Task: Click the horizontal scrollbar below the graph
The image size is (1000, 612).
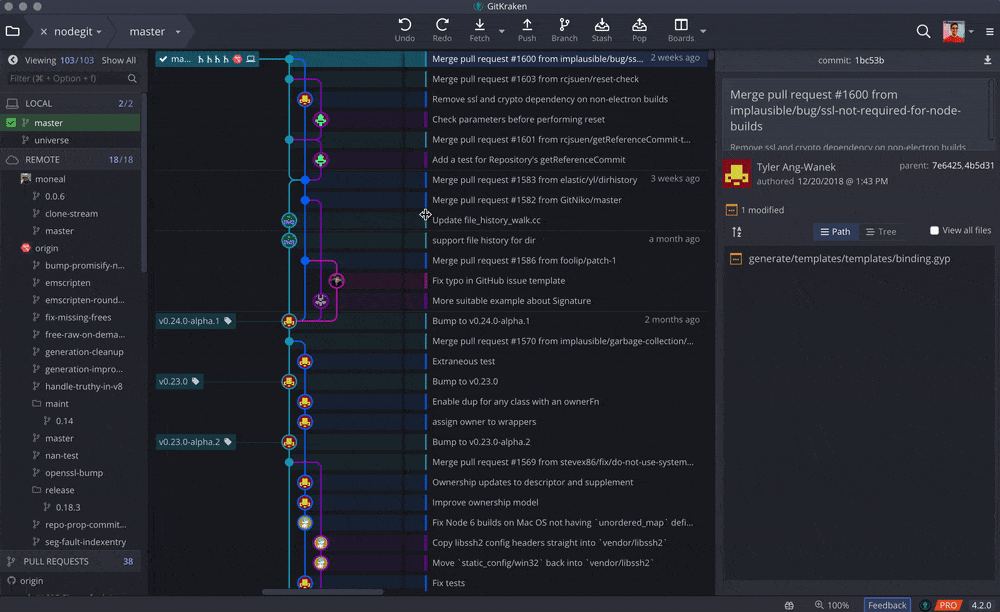Action: 323,592
